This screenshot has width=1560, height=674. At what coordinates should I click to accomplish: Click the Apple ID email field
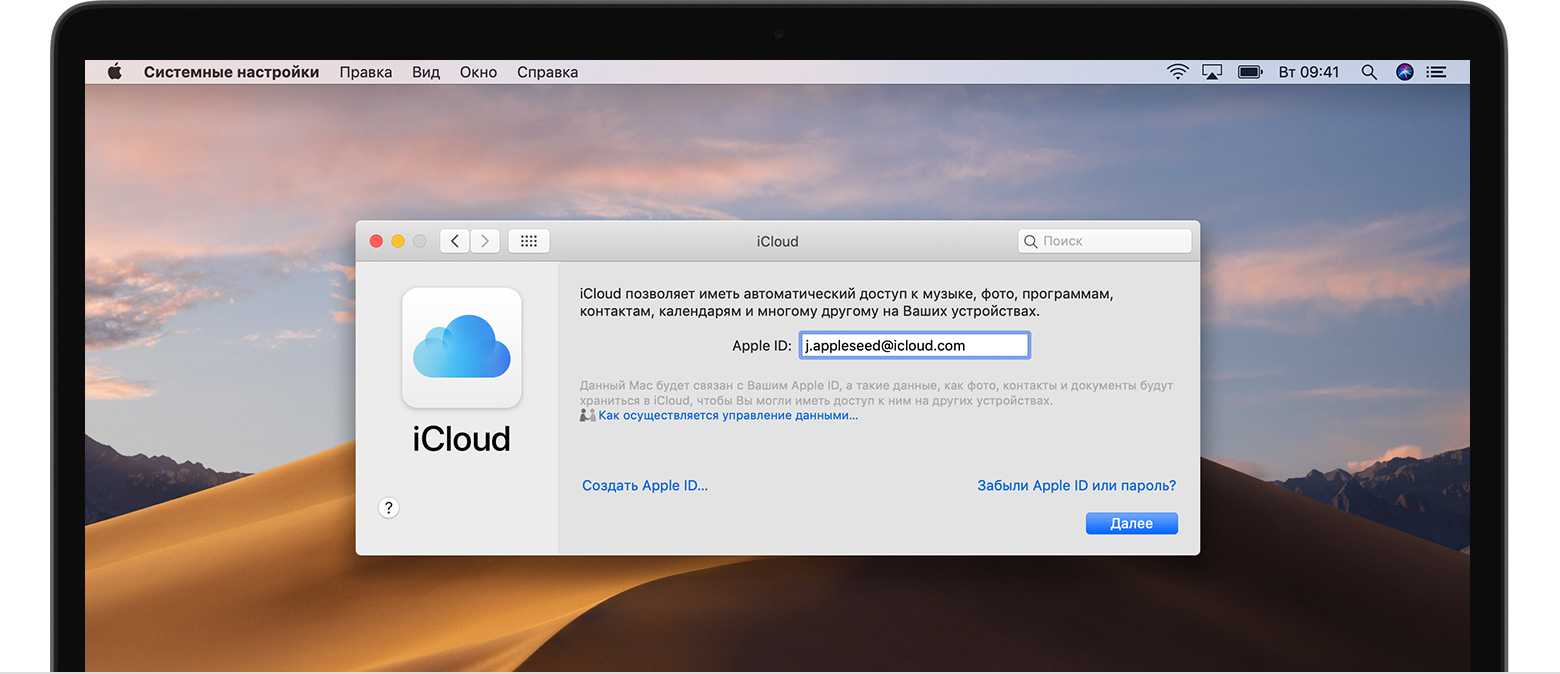click(914, 346)
